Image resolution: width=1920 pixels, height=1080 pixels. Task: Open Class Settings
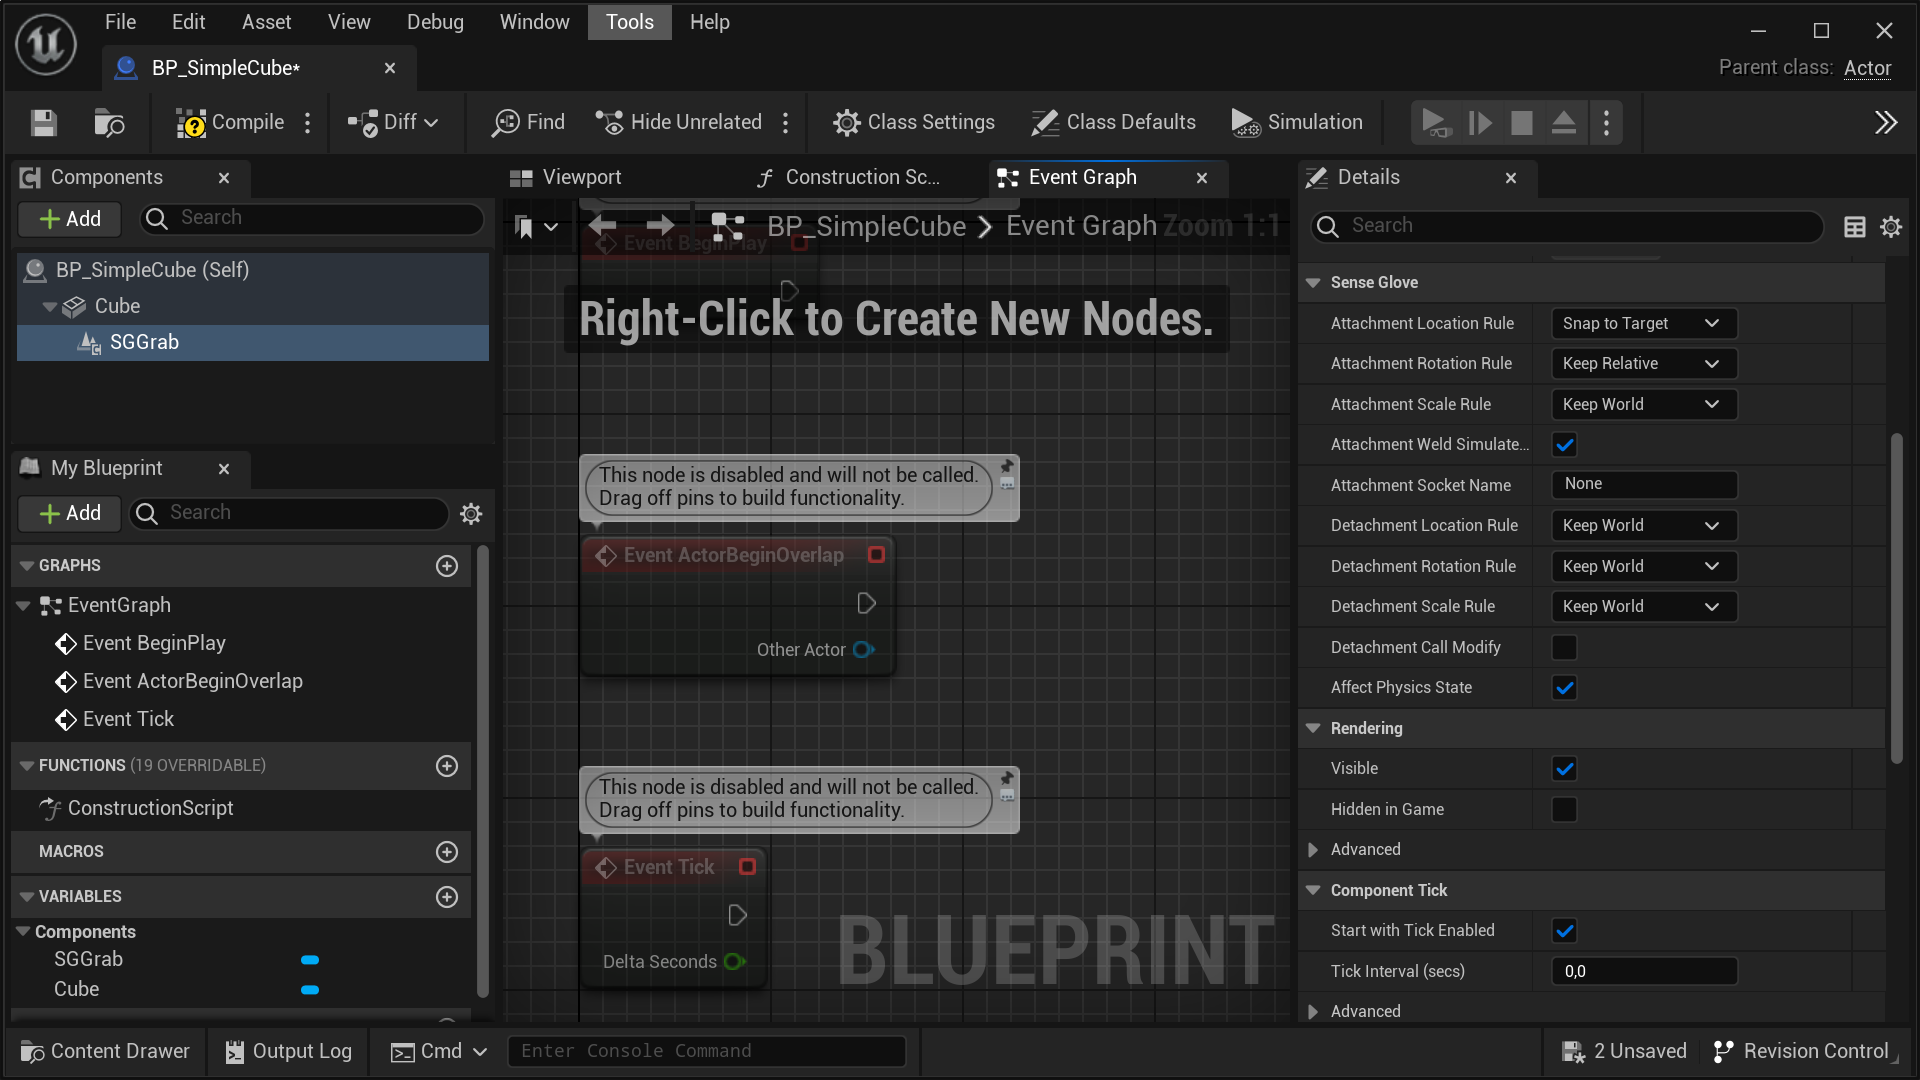[x=914, y=122]
